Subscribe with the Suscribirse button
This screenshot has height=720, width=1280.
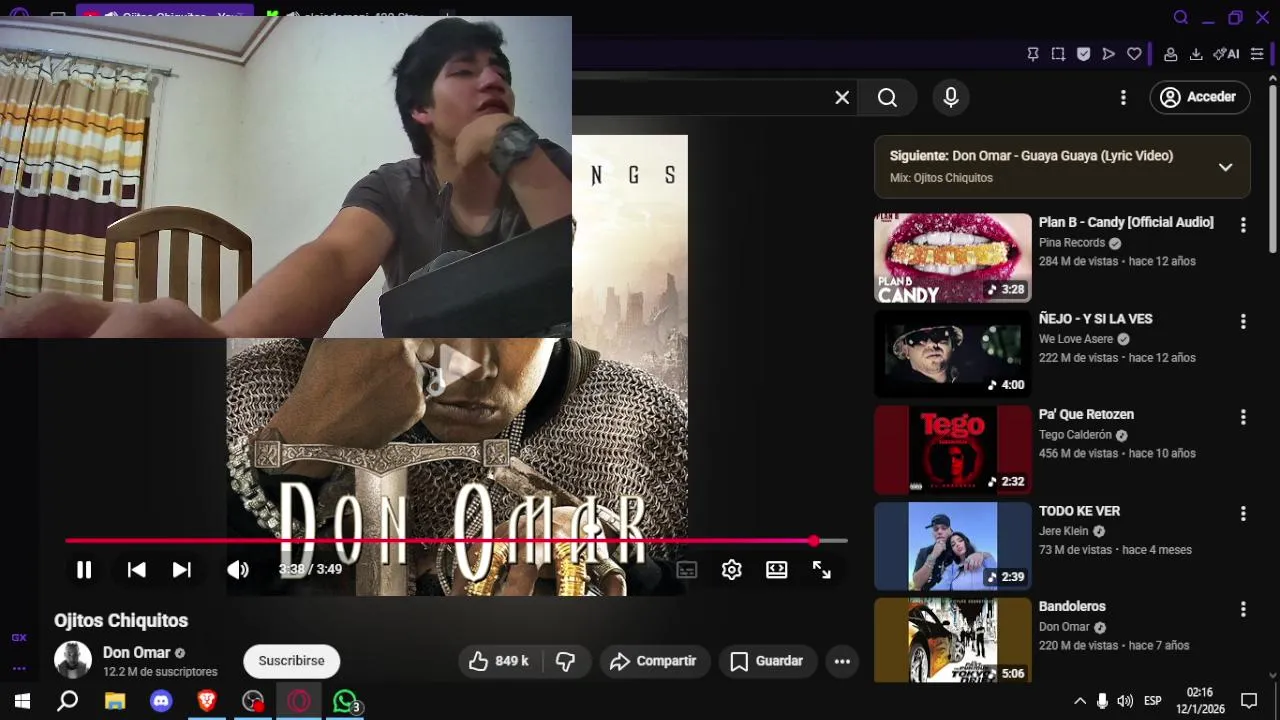tap(291, 661)
